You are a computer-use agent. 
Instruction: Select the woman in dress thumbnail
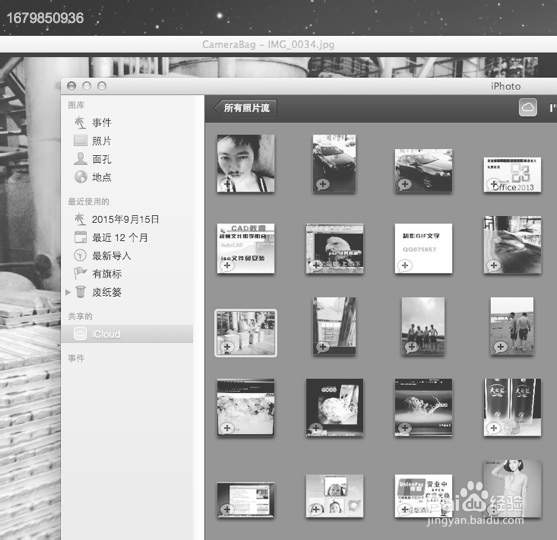click(x=512, y=489)
